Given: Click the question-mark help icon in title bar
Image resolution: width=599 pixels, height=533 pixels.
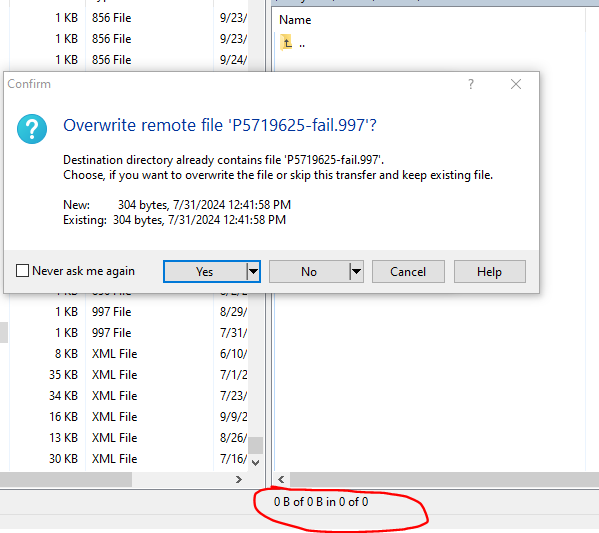Looking at the screenshot, I should pos(471,84).
